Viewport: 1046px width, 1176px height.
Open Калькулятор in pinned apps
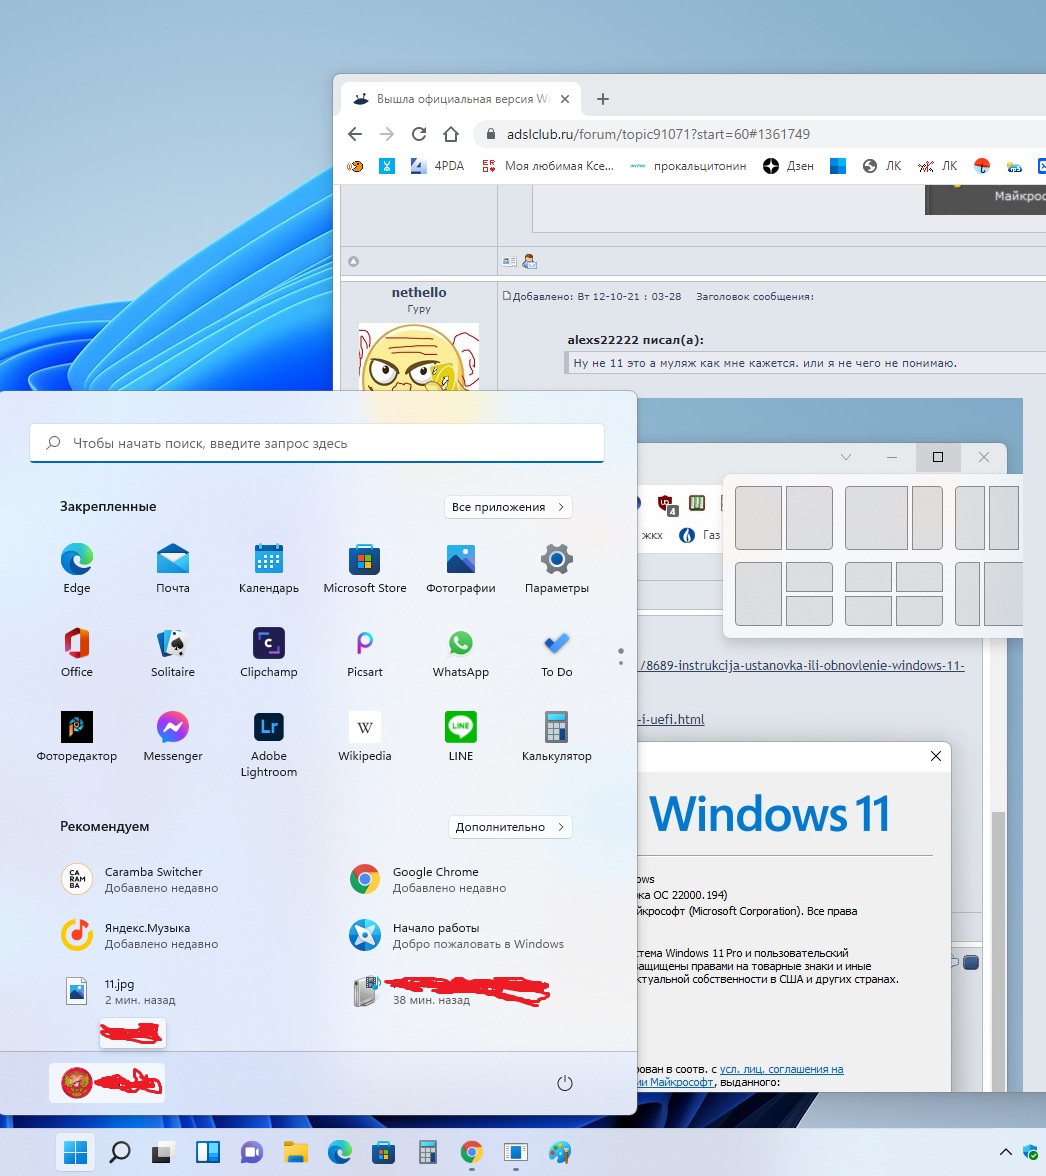pyautogui.click(x=556, y=736)
